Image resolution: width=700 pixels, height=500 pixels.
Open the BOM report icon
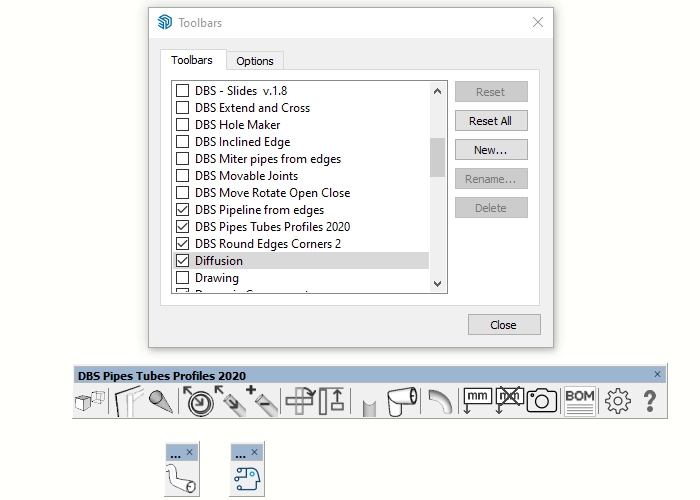579,401
